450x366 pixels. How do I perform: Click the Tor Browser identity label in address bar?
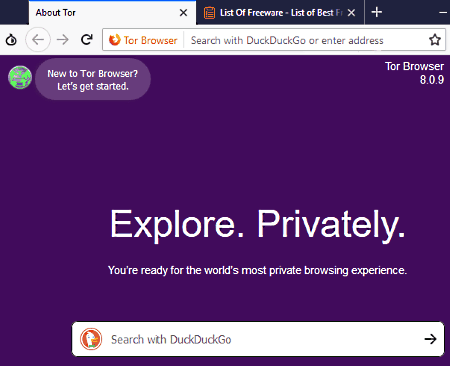pyautogui.click(x=144, y=40)
